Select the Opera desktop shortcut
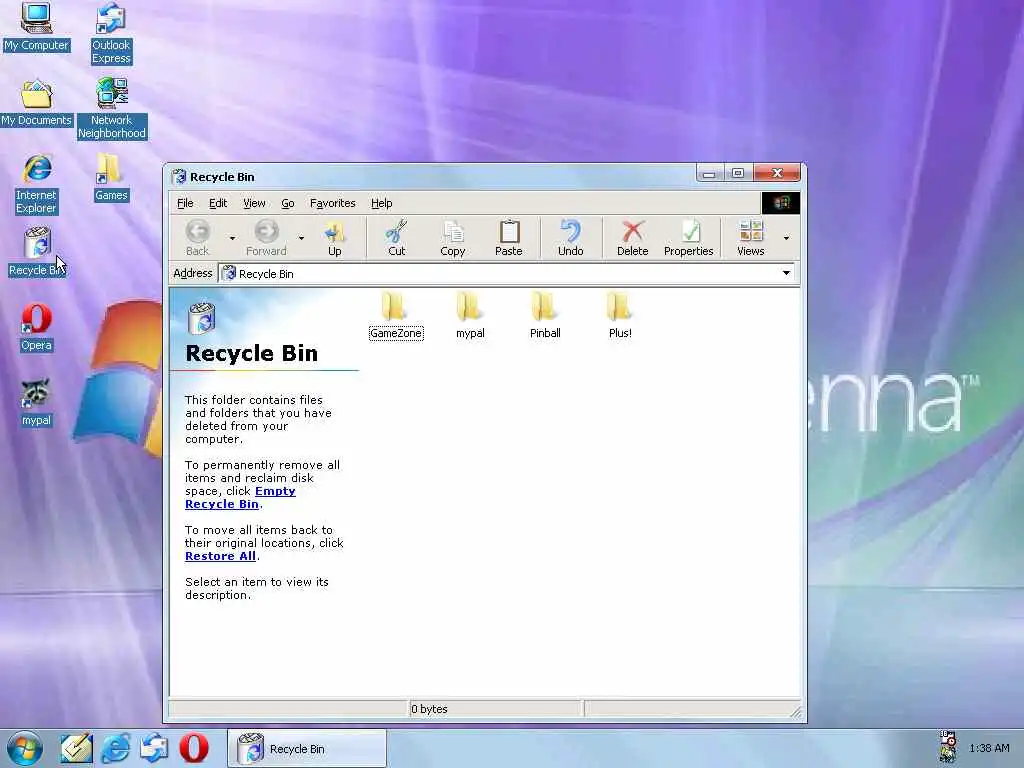Screen dimensions: 1024x768 [x=37, y=328]
